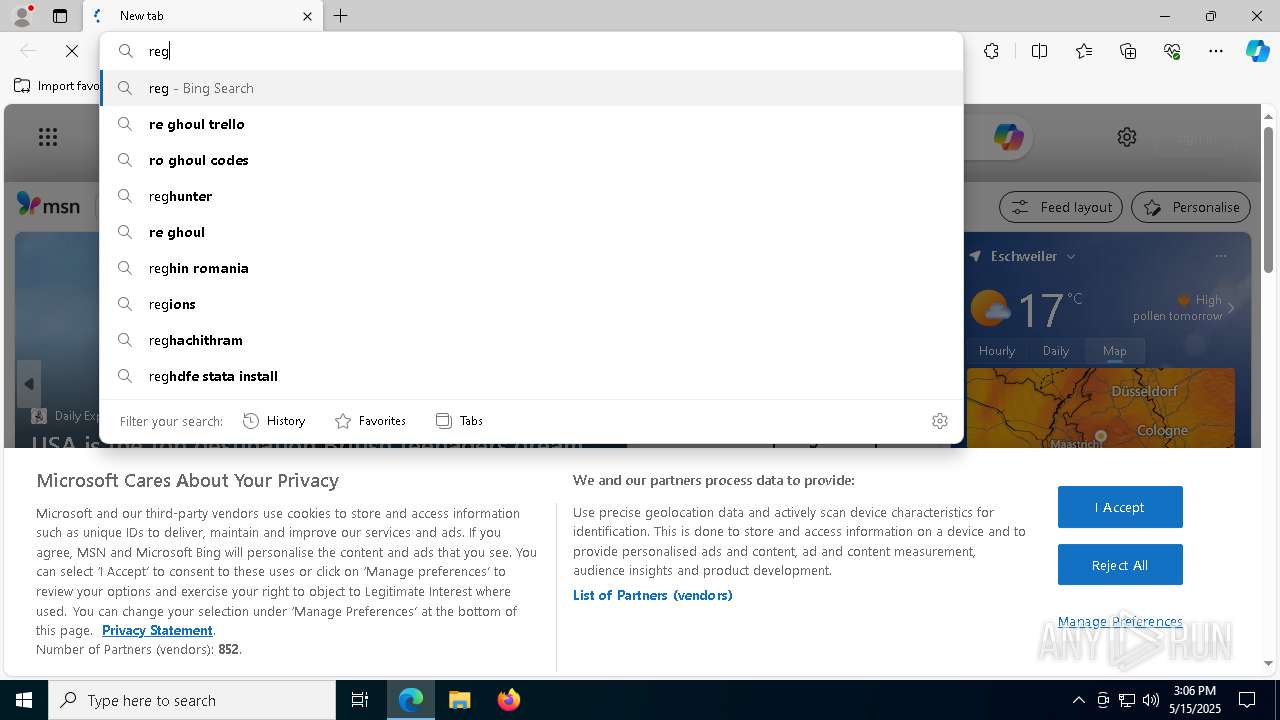Toggle split screen view icon
The image size is (1280, 720).
1040,51
